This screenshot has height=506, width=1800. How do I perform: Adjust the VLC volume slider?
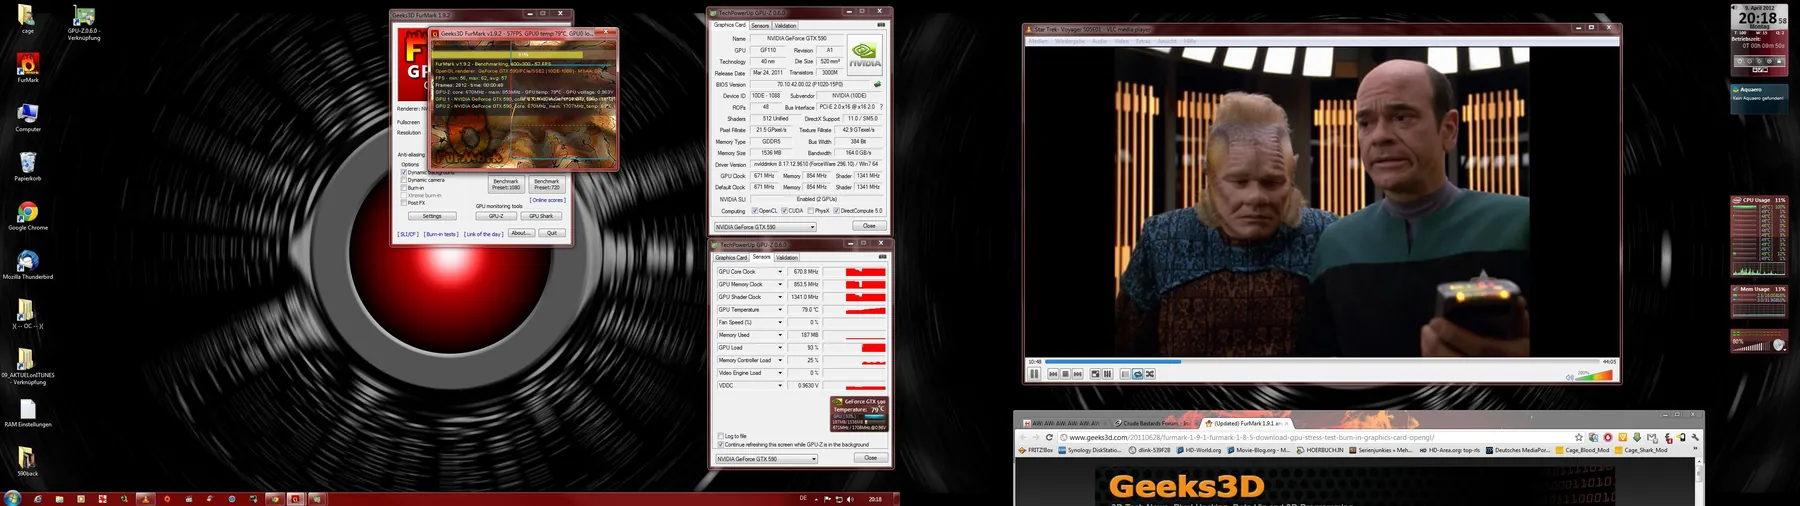pyautogui.click(x=1595, y=375)
